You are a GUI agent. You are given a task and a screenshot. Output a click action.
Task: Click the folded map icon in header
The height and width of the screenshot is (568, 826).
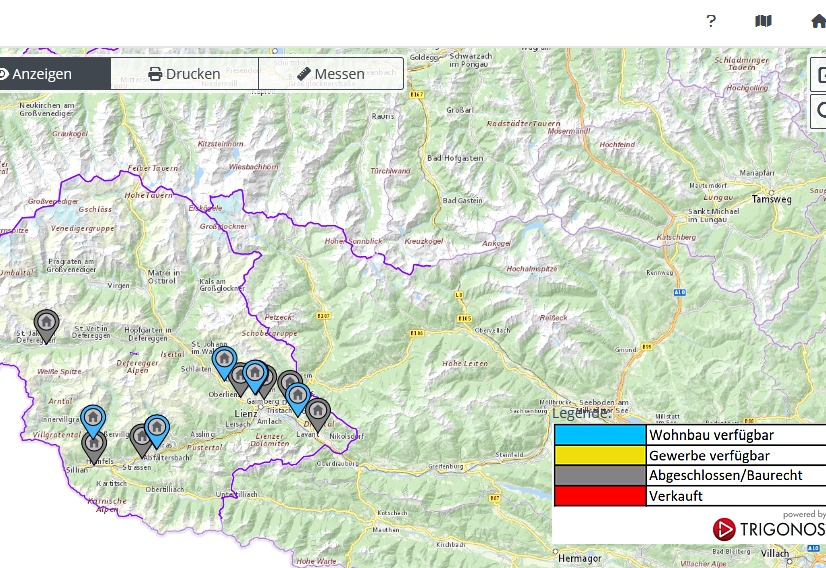[x=763, y=21]
